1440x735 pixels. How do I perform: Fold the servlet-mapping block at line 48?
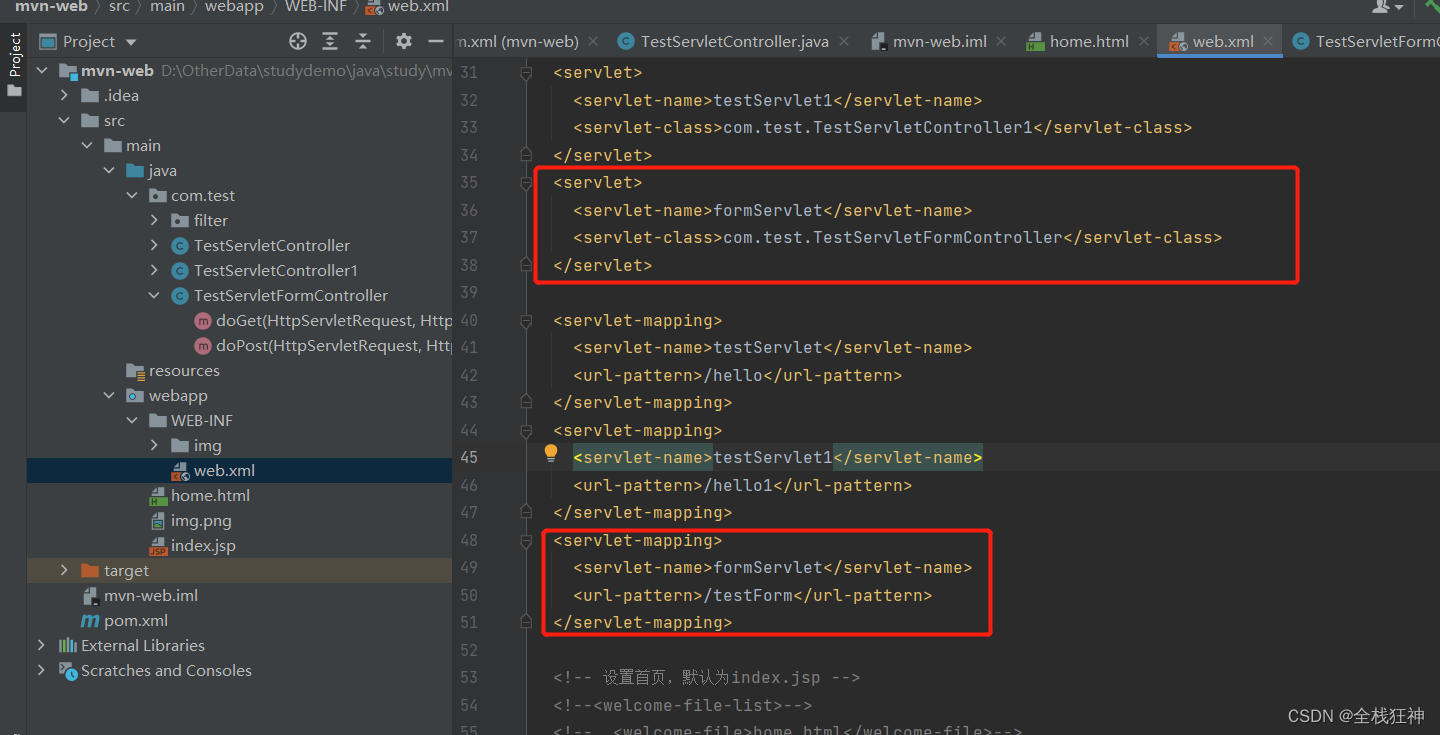point(525,540)
